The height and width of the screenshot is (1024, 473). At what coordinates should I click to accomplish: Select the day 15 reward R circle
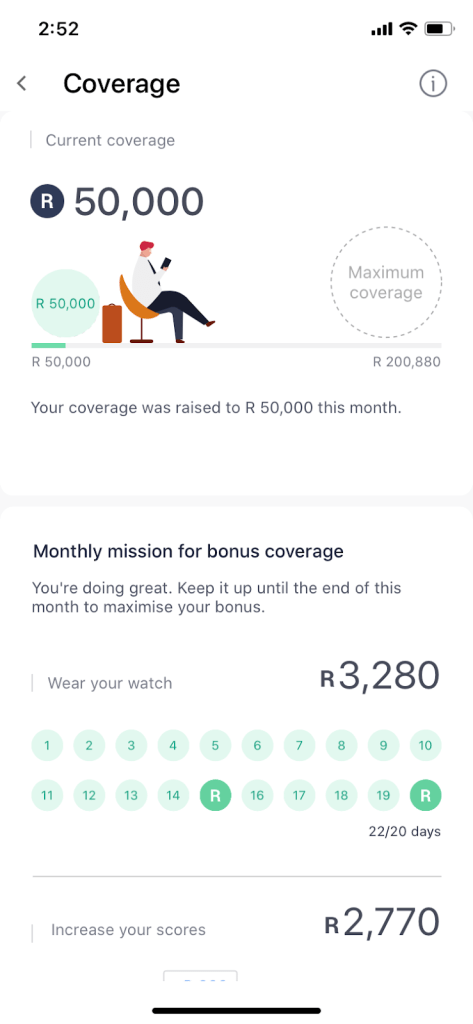coord(215,795)
